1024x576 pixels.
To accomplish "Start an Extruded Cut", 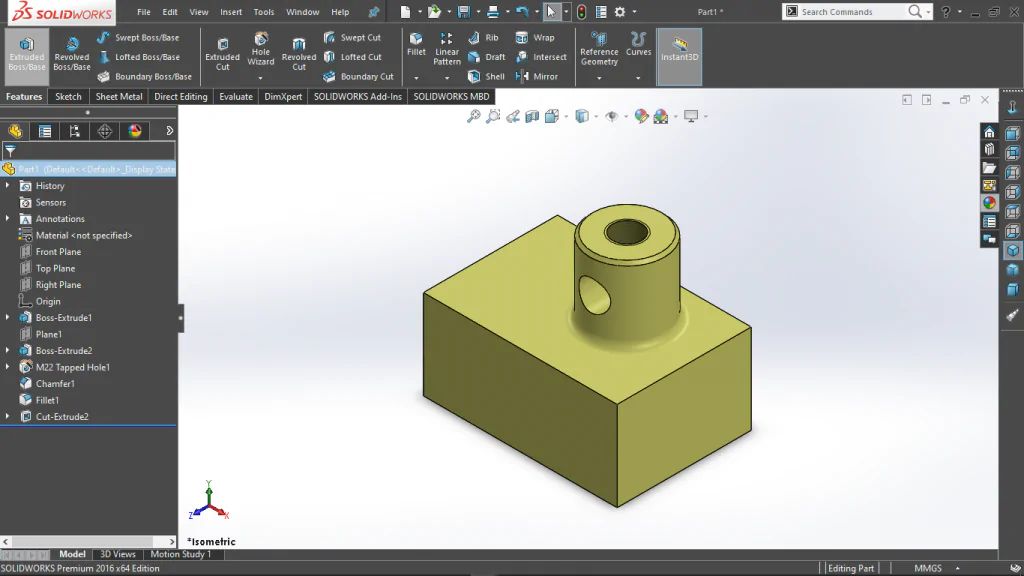I will tap(222, 54).
